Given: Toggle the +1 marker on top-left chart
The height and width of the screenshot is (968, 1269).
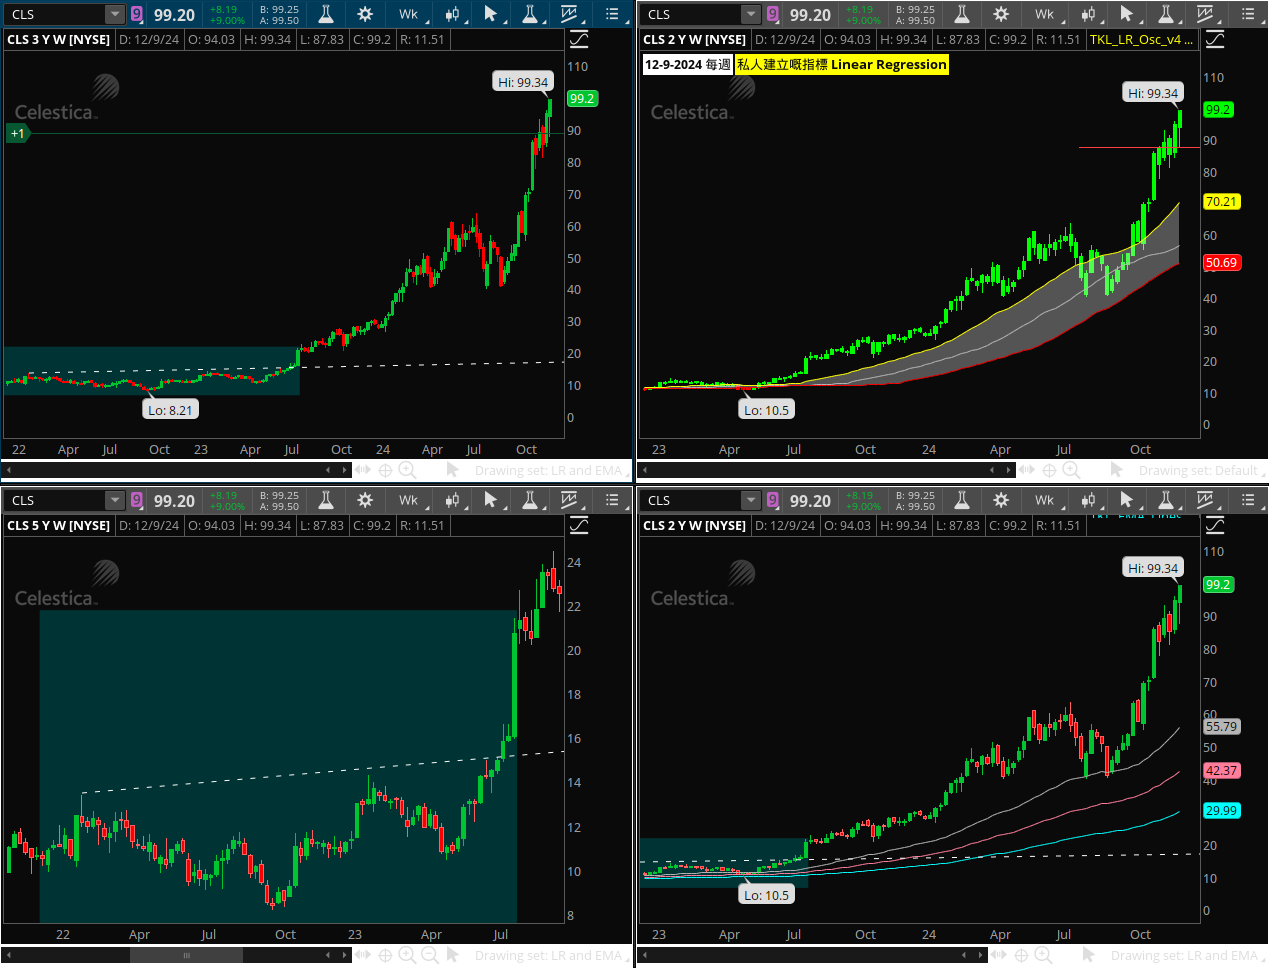Looking at the screenshot, I should click(18, 133).
